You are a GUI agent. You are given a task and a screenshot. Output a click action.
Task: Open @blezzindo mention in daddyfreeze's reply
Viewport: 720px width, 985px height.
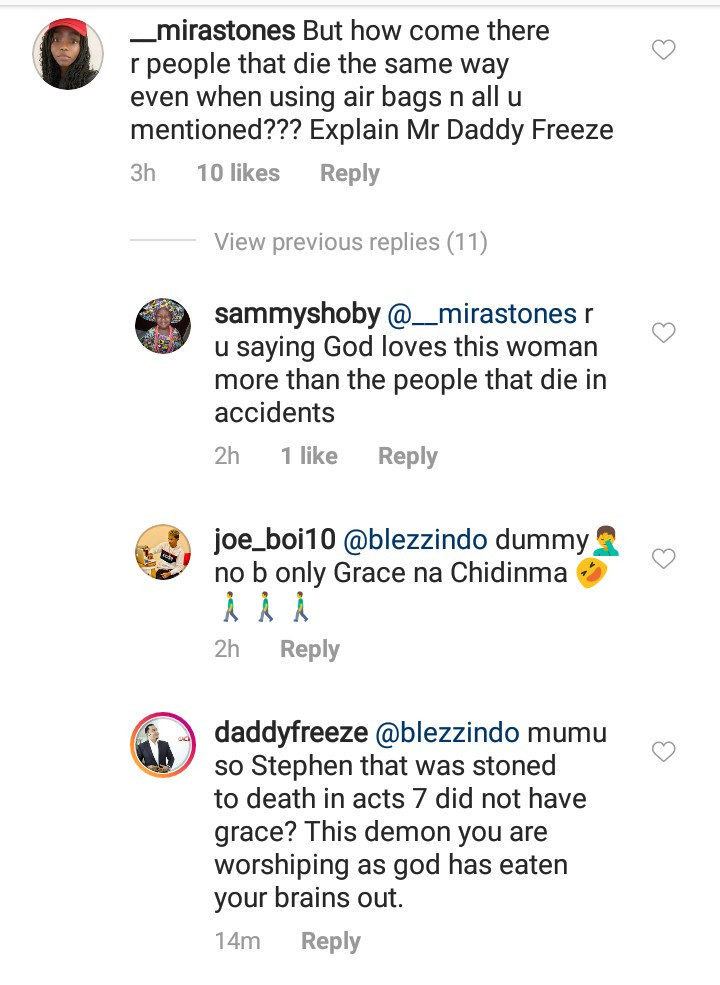point(446,733)
